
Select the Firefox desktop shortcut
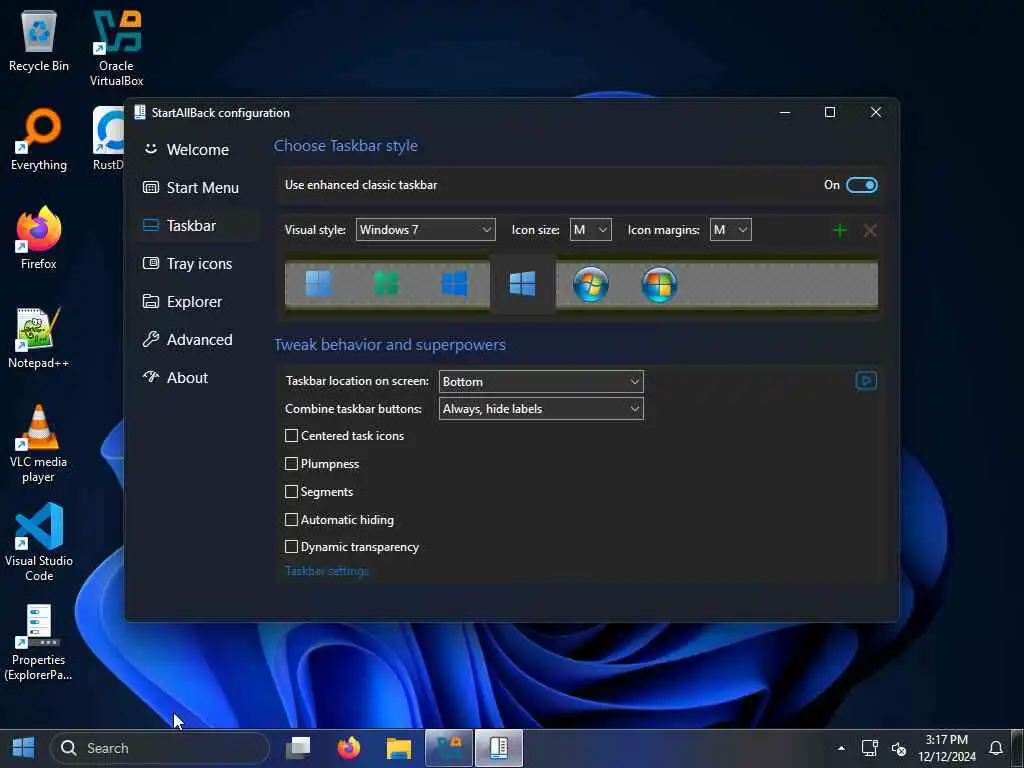(x=39, y=238)
